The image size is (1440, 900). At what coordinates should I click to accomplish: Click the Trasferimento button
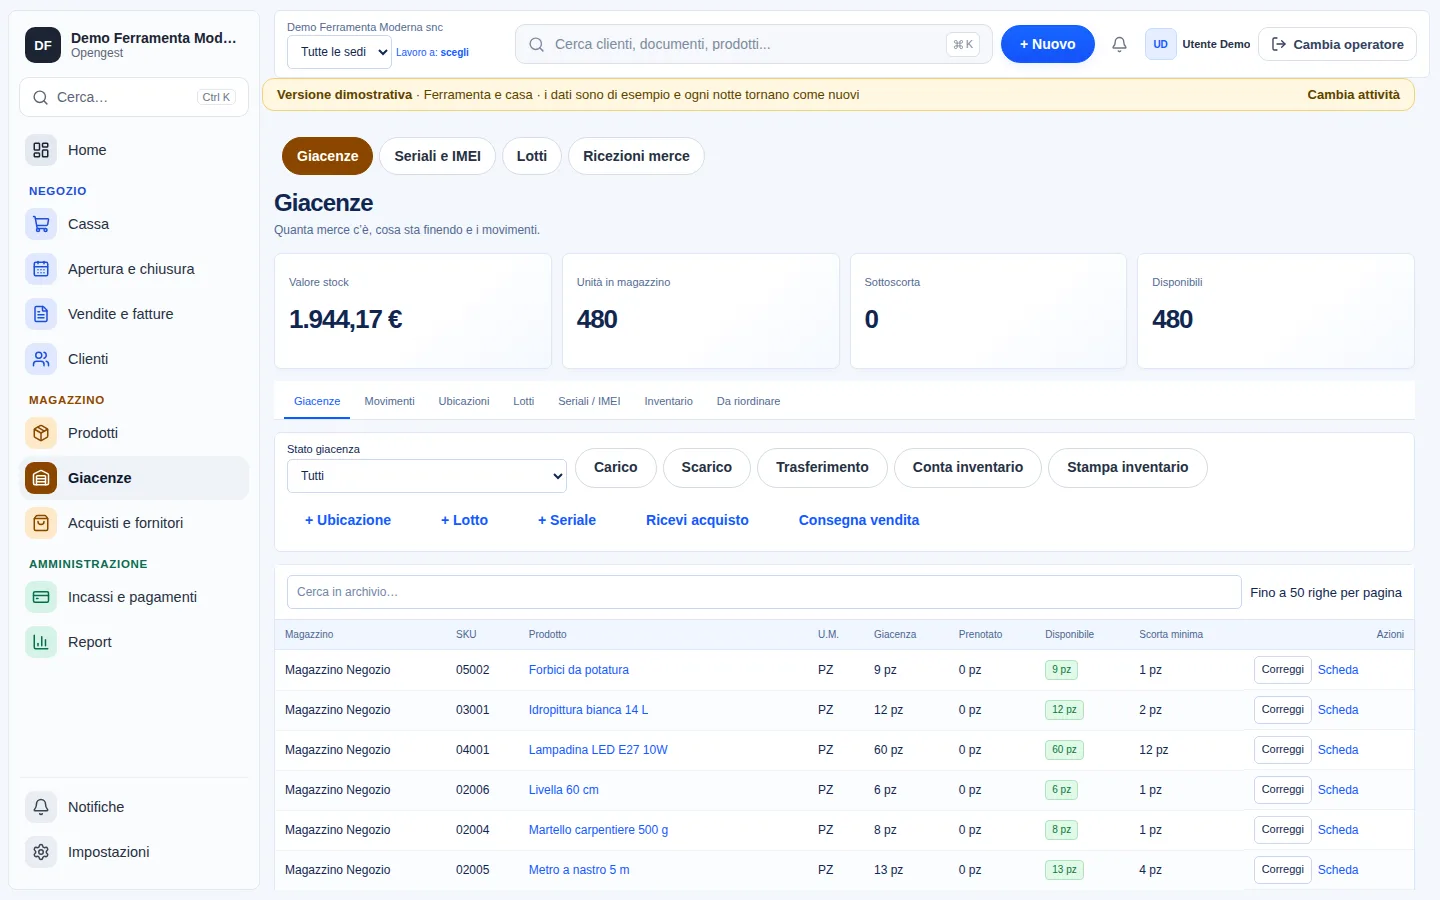(x=822, y=467)
